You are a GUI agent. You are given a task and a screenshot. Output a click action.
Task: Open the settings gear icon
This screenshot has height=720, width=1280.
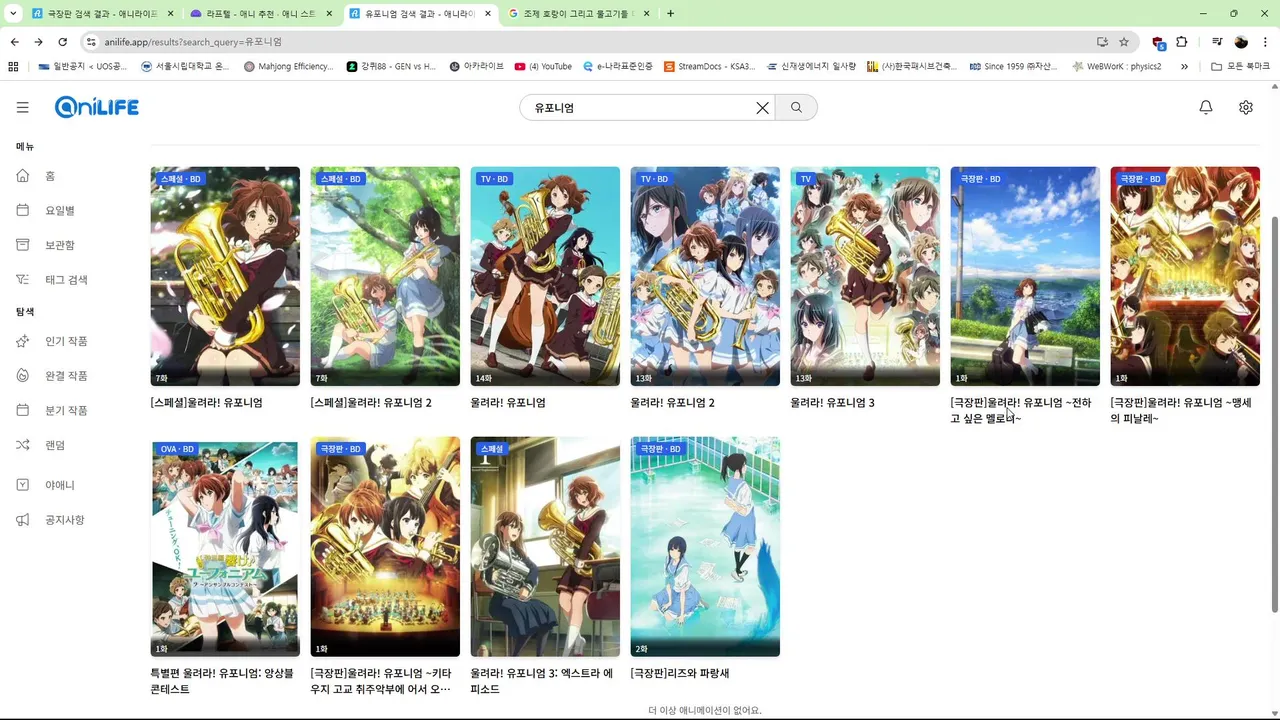(x=1246, y=107)
